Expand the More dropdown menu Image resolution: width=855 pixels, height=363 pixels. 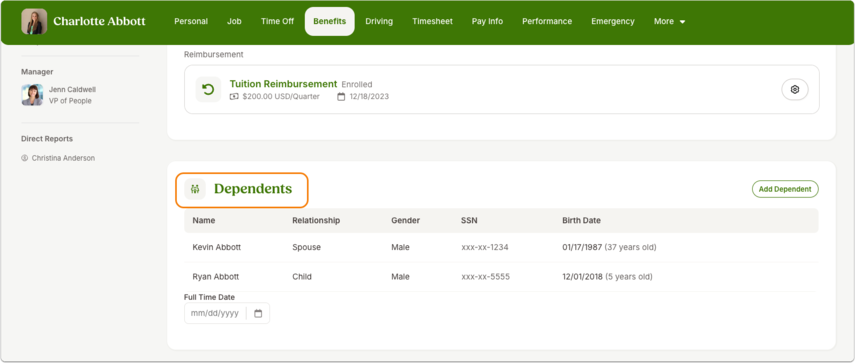[669, 21]
